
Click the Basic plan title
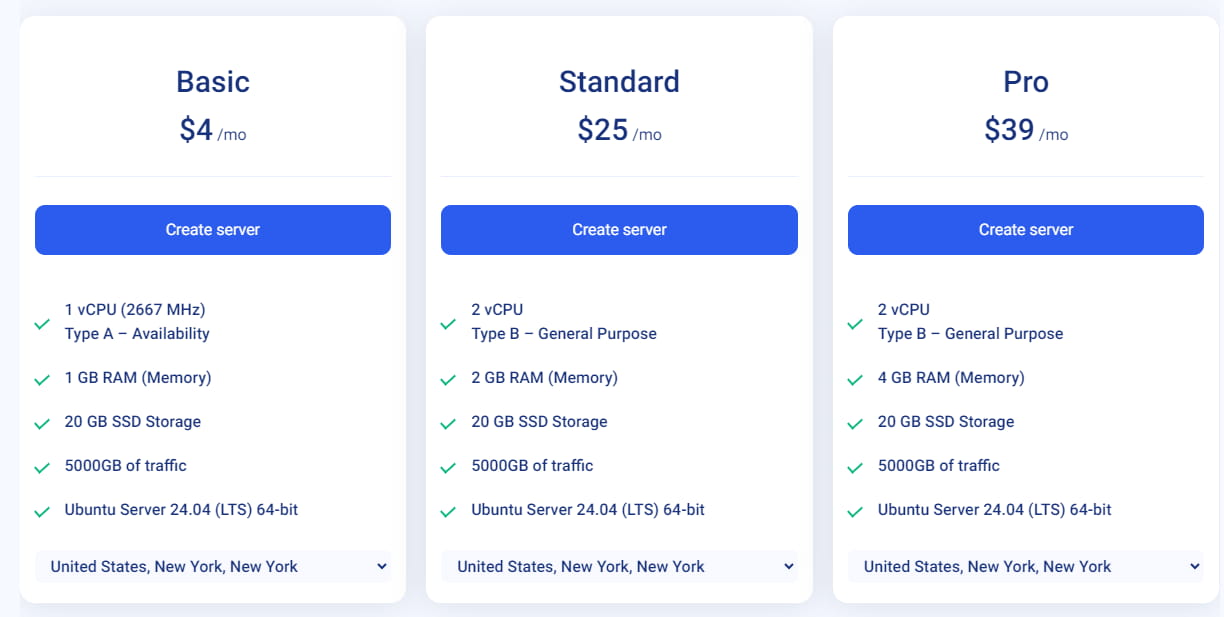[x=212, y=81]
